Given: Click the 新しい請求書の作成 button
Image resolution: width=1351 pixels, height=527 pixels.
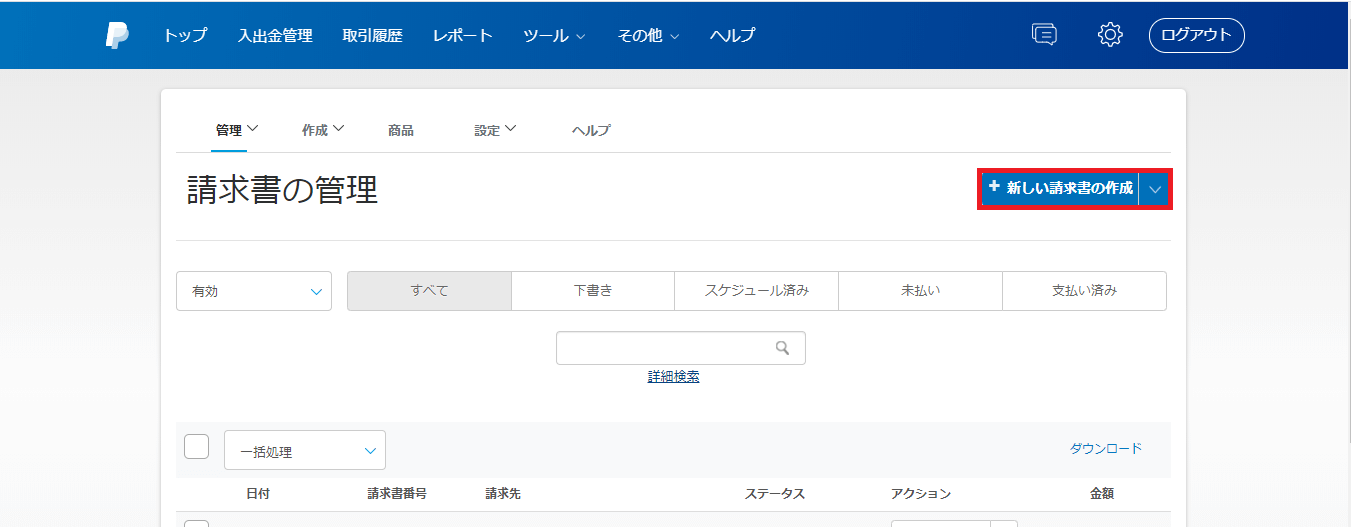Looking at the screenshot, I should (x=1060, y=188).
